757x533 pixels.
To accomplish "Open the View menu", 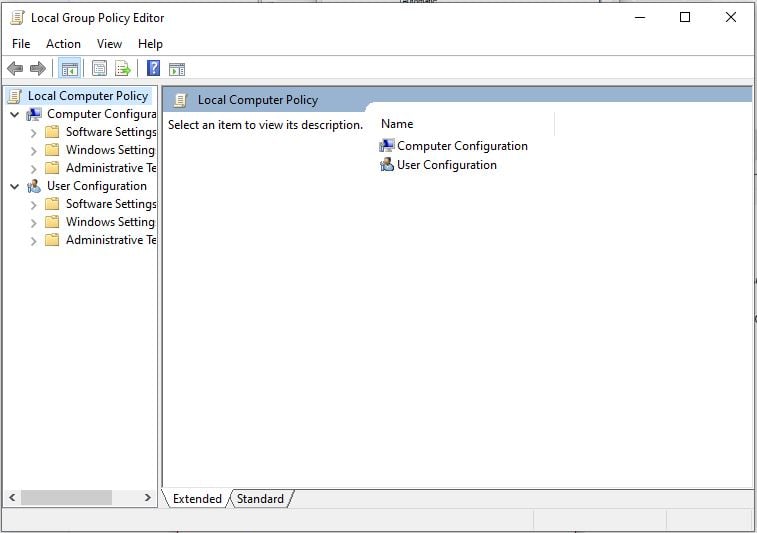I will tap(109, 44).
